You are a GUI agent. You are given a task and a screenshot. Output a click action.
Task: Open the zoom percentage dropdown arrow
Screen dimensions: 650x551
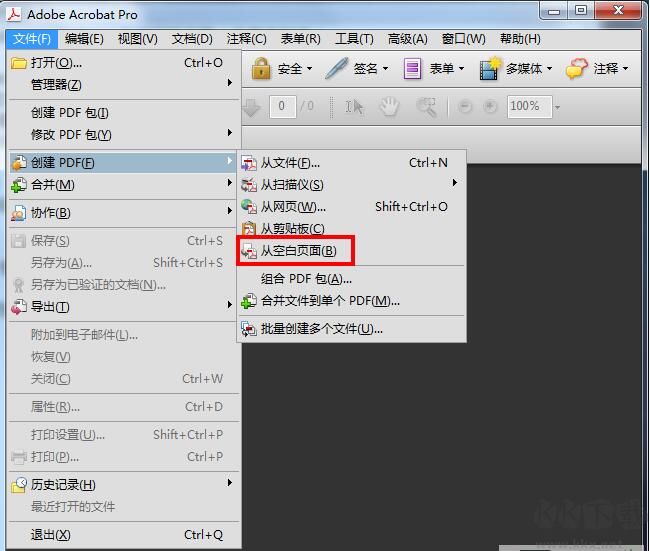(558, 108)
